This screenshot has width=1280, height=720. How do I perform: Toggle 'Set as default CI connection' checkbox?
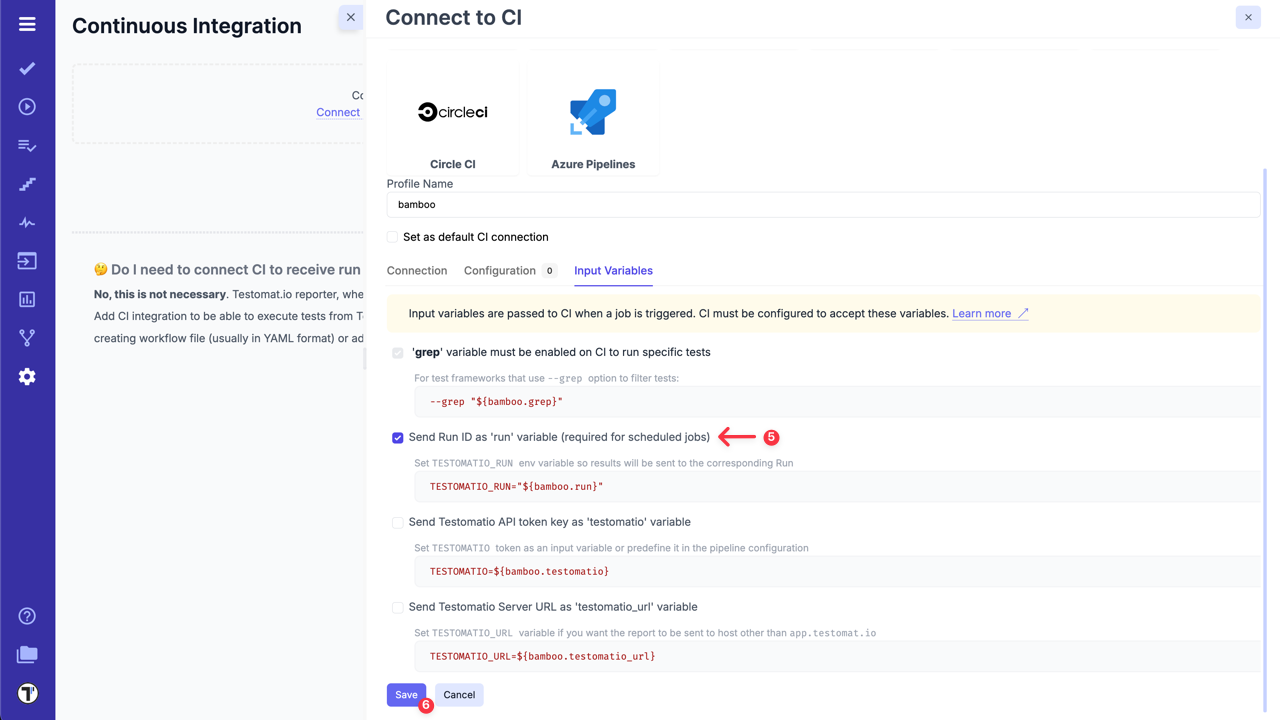click(393, 237)
